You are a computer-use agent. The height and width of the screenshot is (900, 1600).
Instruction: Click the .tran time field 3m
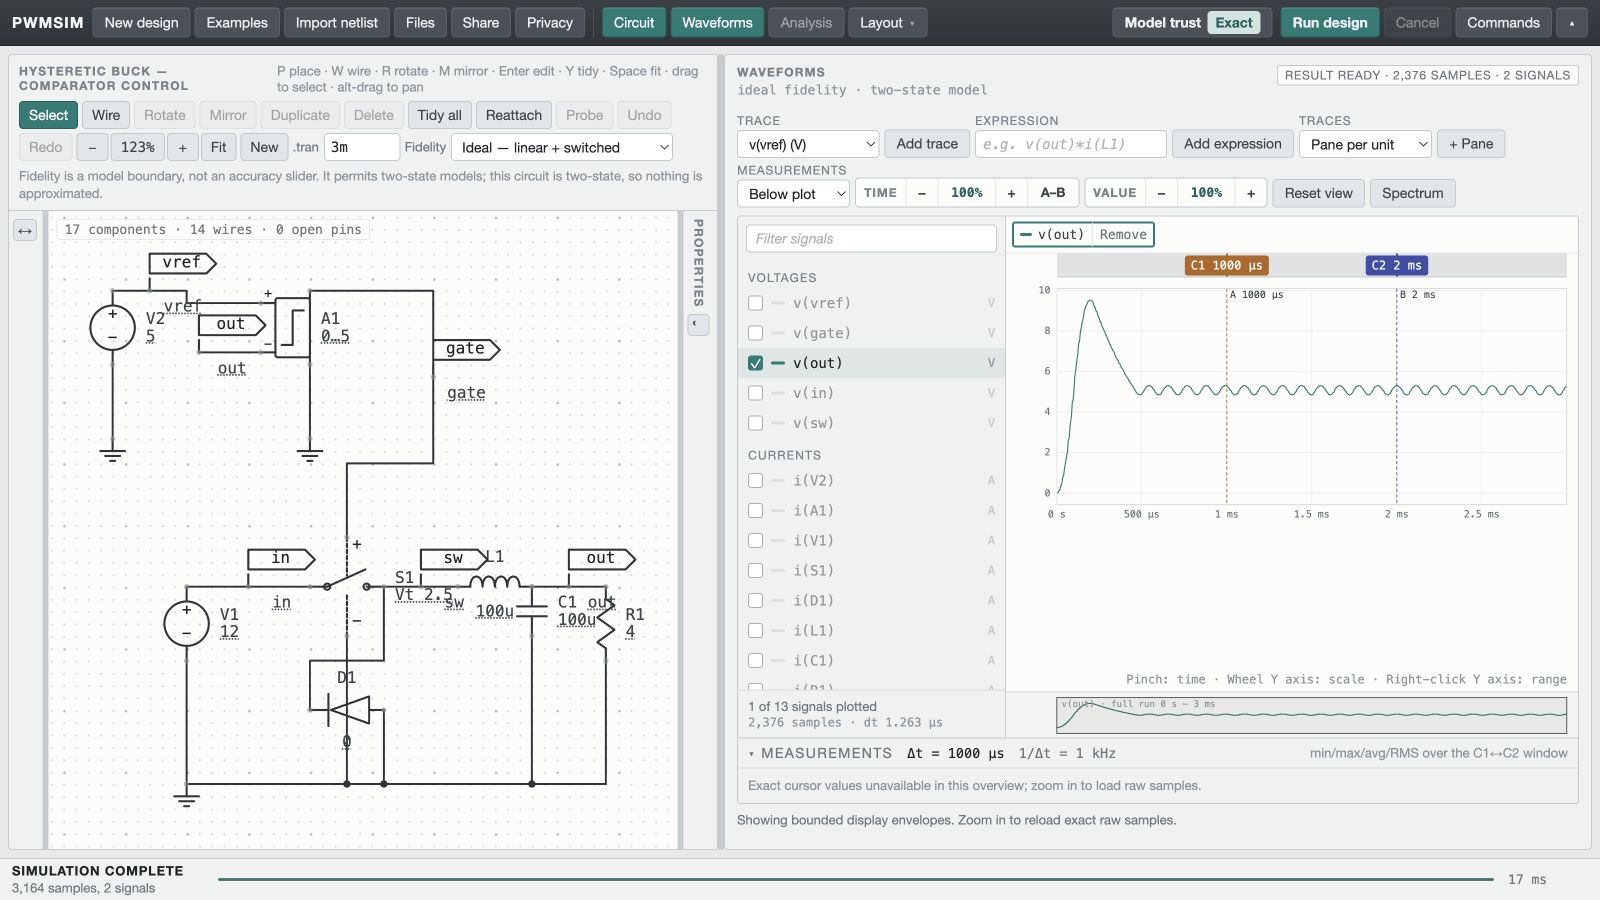pyautogui.click(x=361, y=147)
